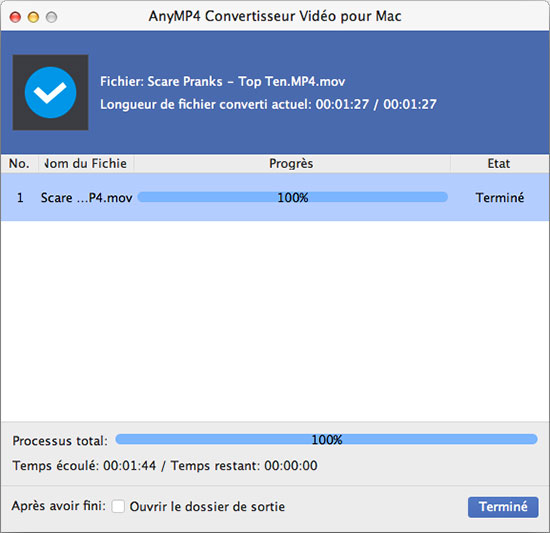Click the Processus total progress bar
Screen dimensions: 550x533
click(x=326, y=439)
